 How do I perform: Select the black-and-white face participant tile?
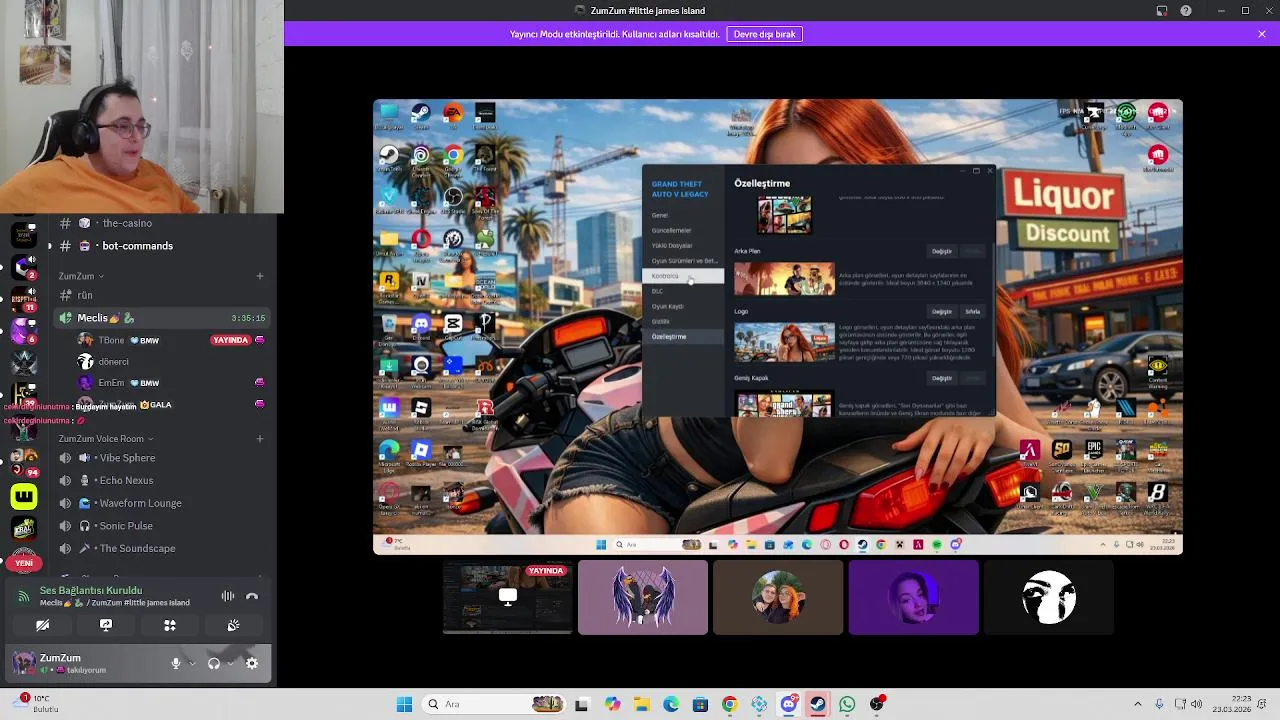pos(1049,597)
